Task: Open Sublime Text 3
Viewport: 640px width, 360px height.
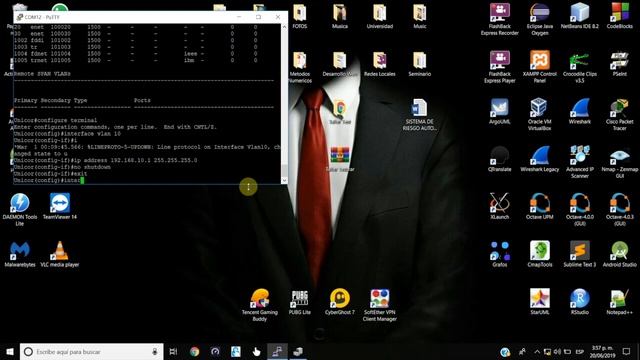Action: (580, 255)
